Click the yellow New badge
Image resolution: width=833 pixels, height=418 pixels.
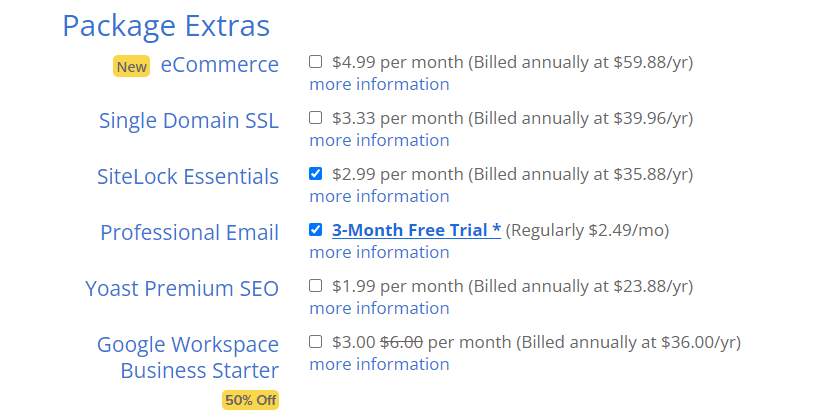click(131, 67)
